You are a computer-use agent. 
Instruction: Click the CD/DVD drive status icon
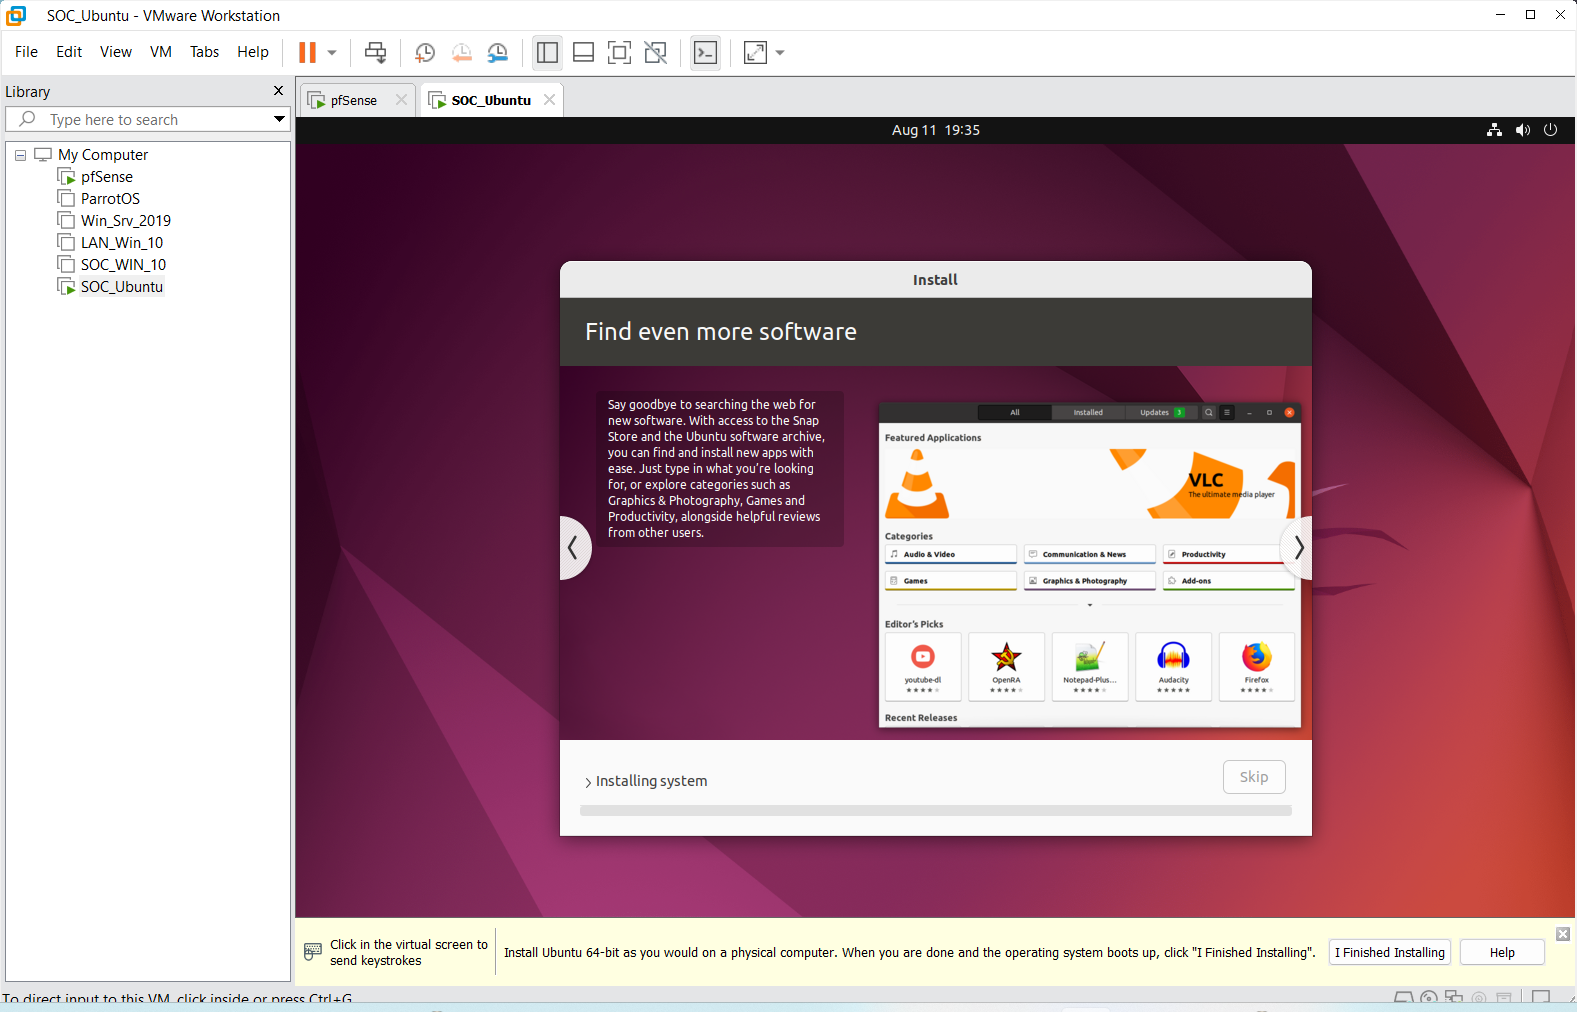1429,998
